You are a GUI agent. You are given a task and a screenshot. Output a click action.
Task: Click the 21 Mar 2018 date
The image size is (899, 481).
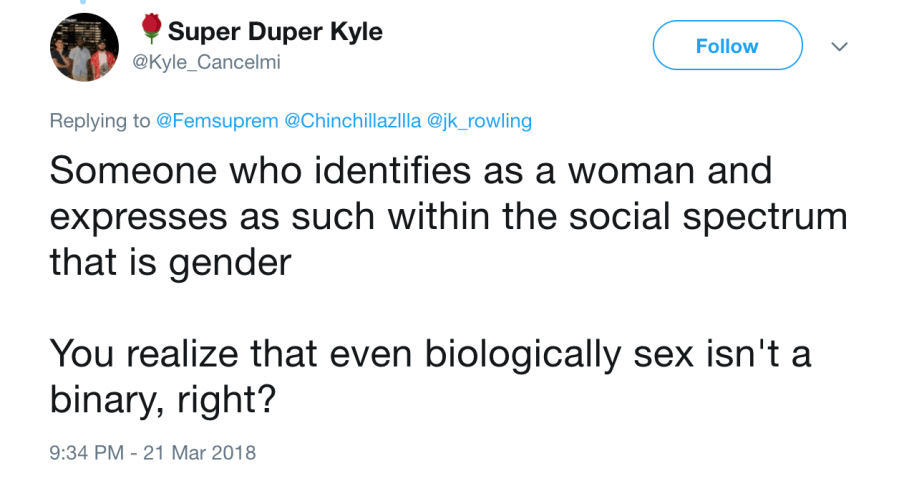pos(202,452)
